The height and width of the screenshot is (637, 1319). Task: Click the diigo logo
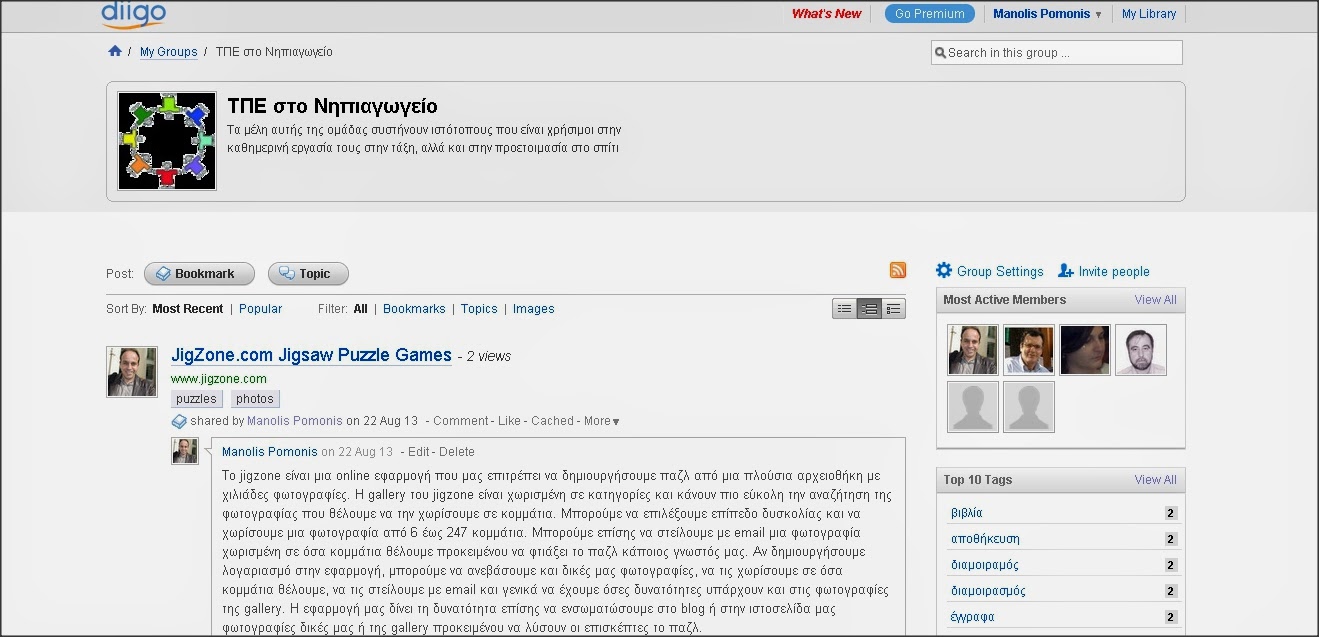pyautogui.click(x=134, y=14)
